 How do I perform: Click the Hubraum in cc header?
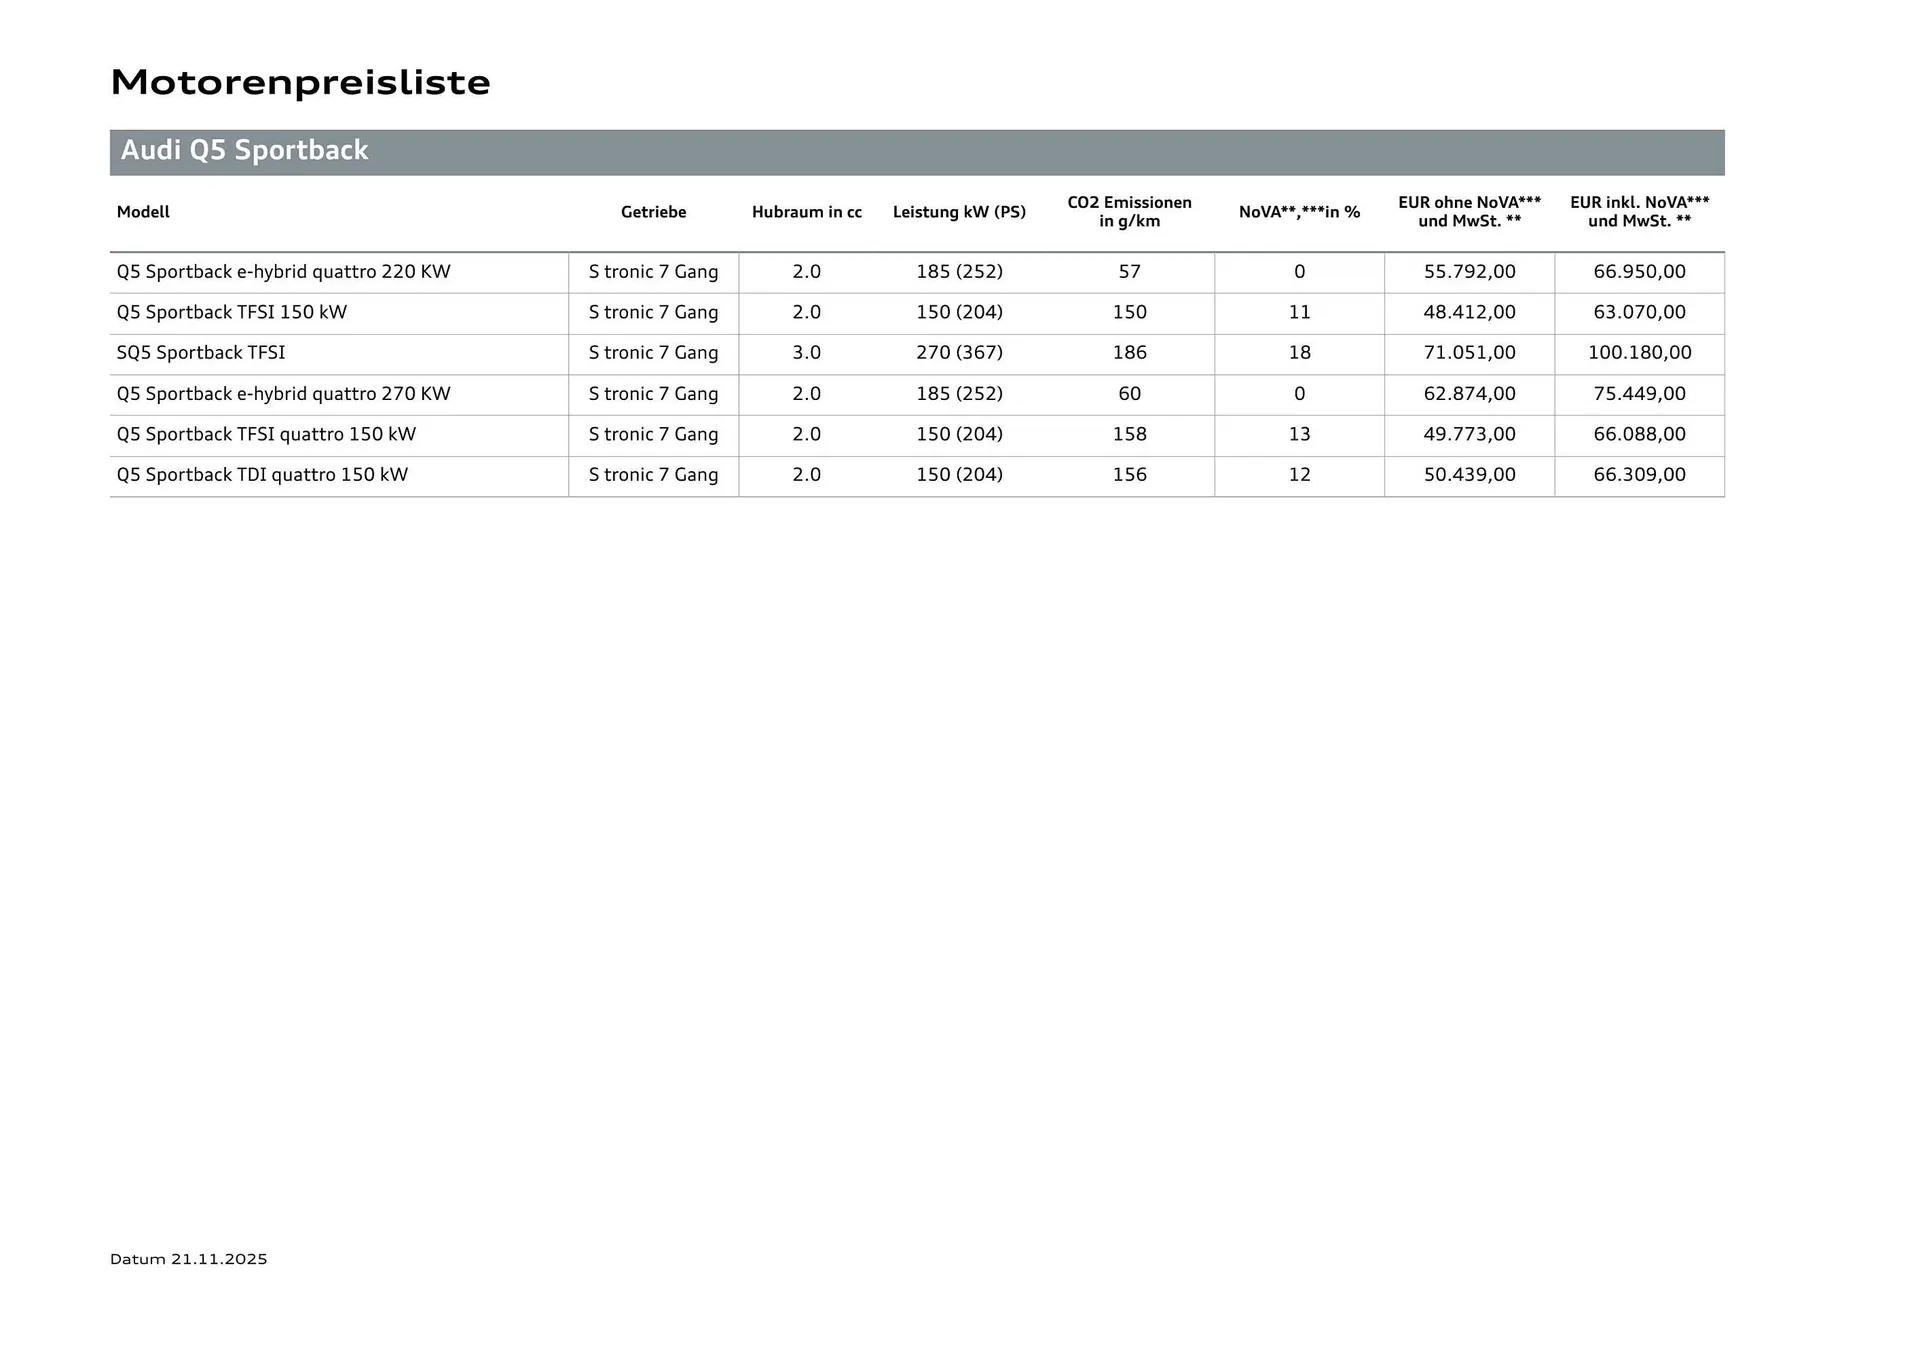(806, 212)
